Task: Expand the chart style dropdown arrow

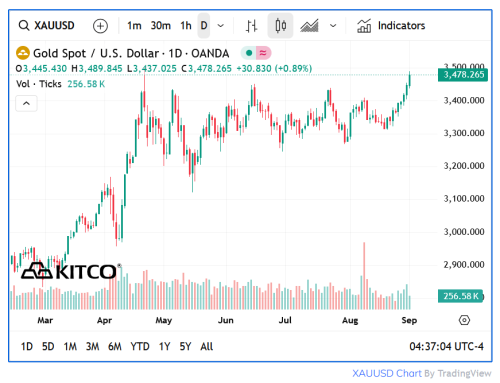Action: coord(333,26)
